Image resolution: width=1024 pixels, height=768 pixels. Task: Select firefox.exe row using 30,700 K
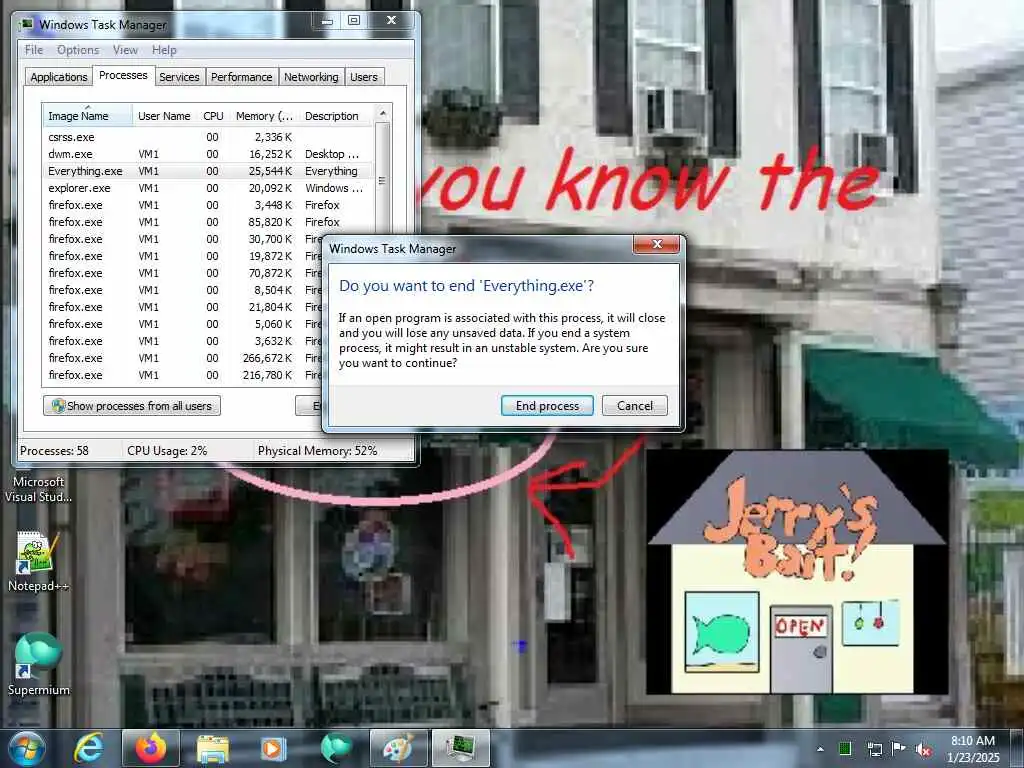[183, 239]
